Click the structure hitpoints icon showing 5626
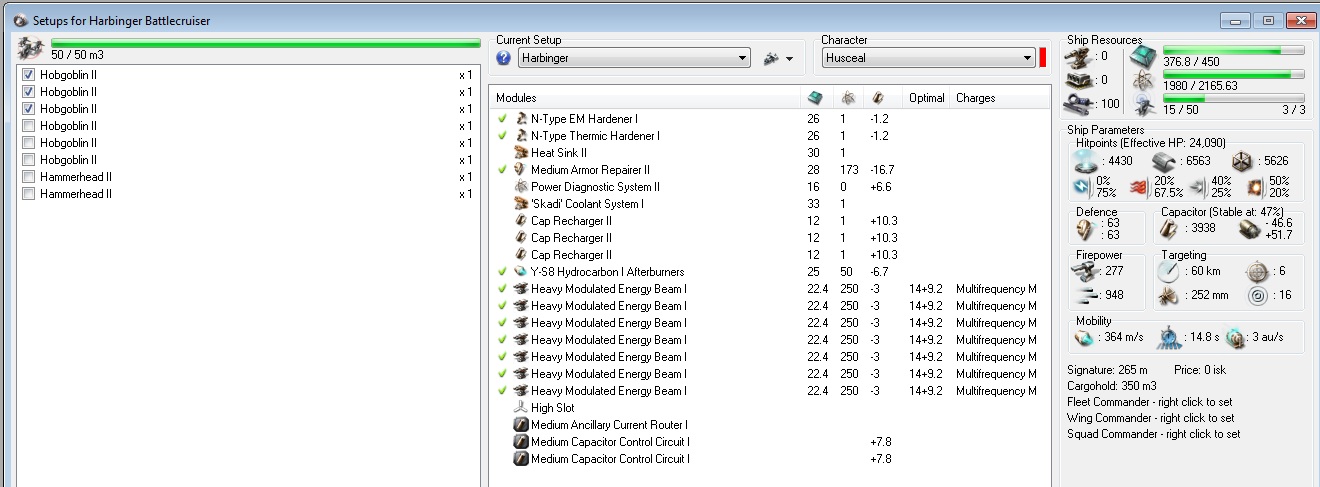 [x=1240, y=160]
